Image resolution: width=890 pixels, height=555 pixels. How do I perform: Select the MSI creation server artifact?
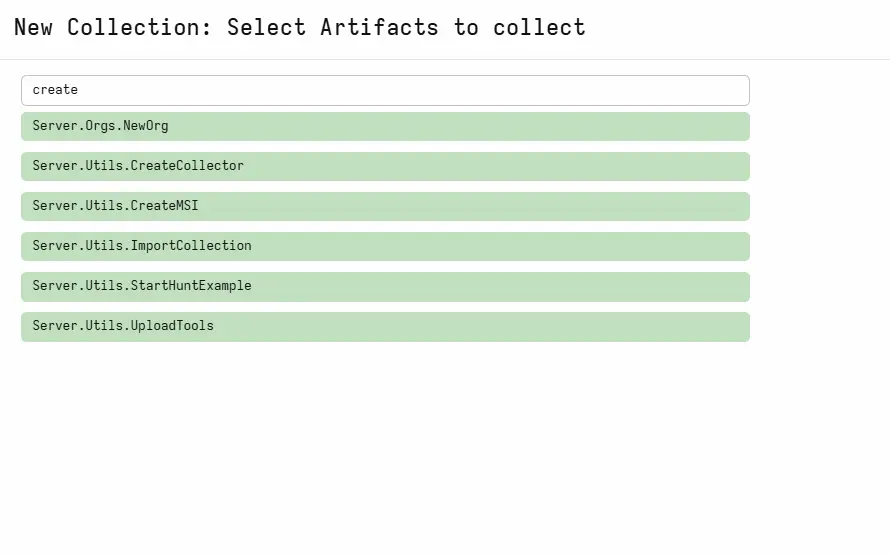pyautogui.click(x=385, y=206)
